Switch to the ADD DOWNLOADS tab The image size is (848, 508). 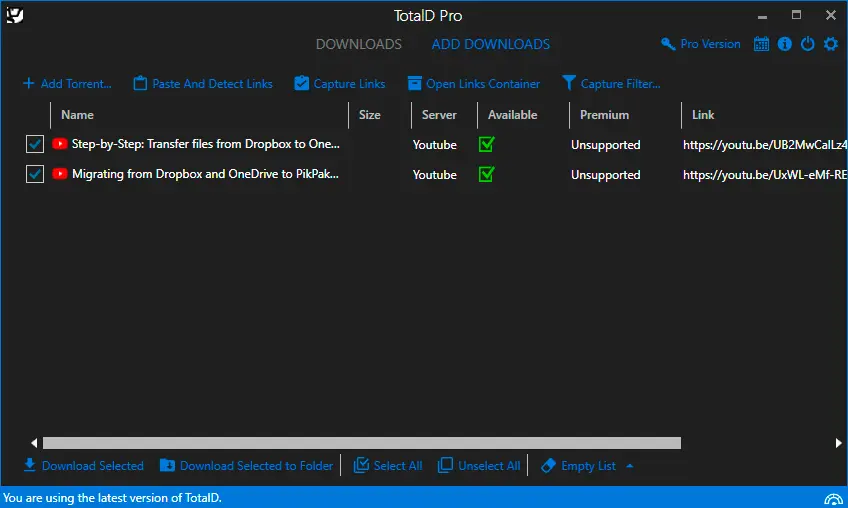click(x=491, y=44)
